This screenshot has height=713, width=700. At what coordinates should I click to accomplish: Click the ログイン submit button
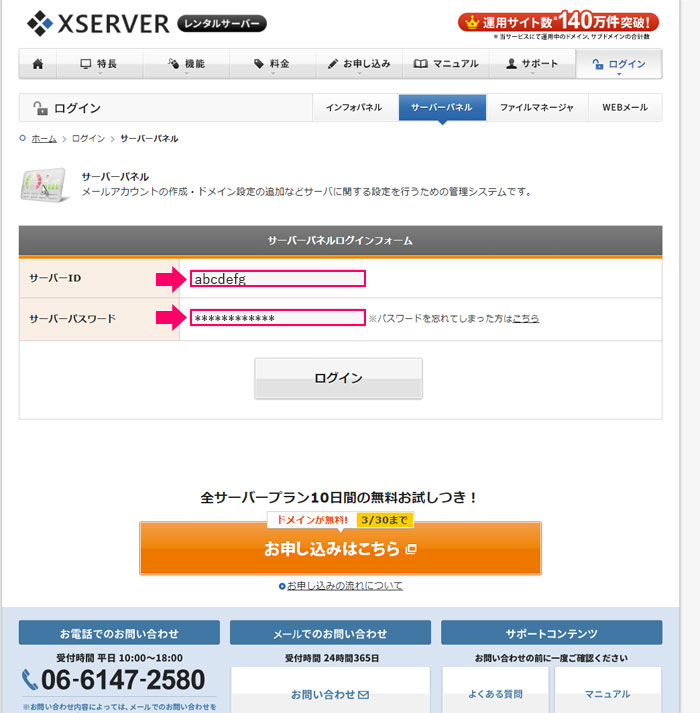(x=338, y=378)
